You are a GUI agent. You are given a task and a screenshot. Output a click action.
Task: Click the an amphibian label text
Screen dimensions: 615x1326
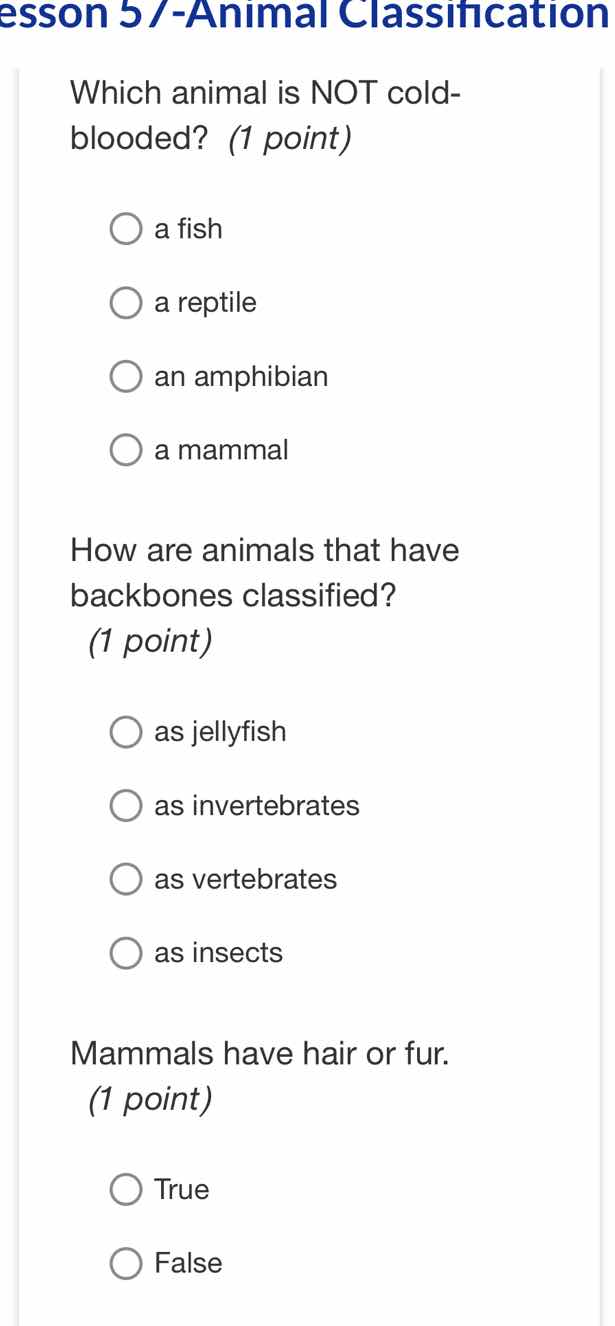point(240,376)
